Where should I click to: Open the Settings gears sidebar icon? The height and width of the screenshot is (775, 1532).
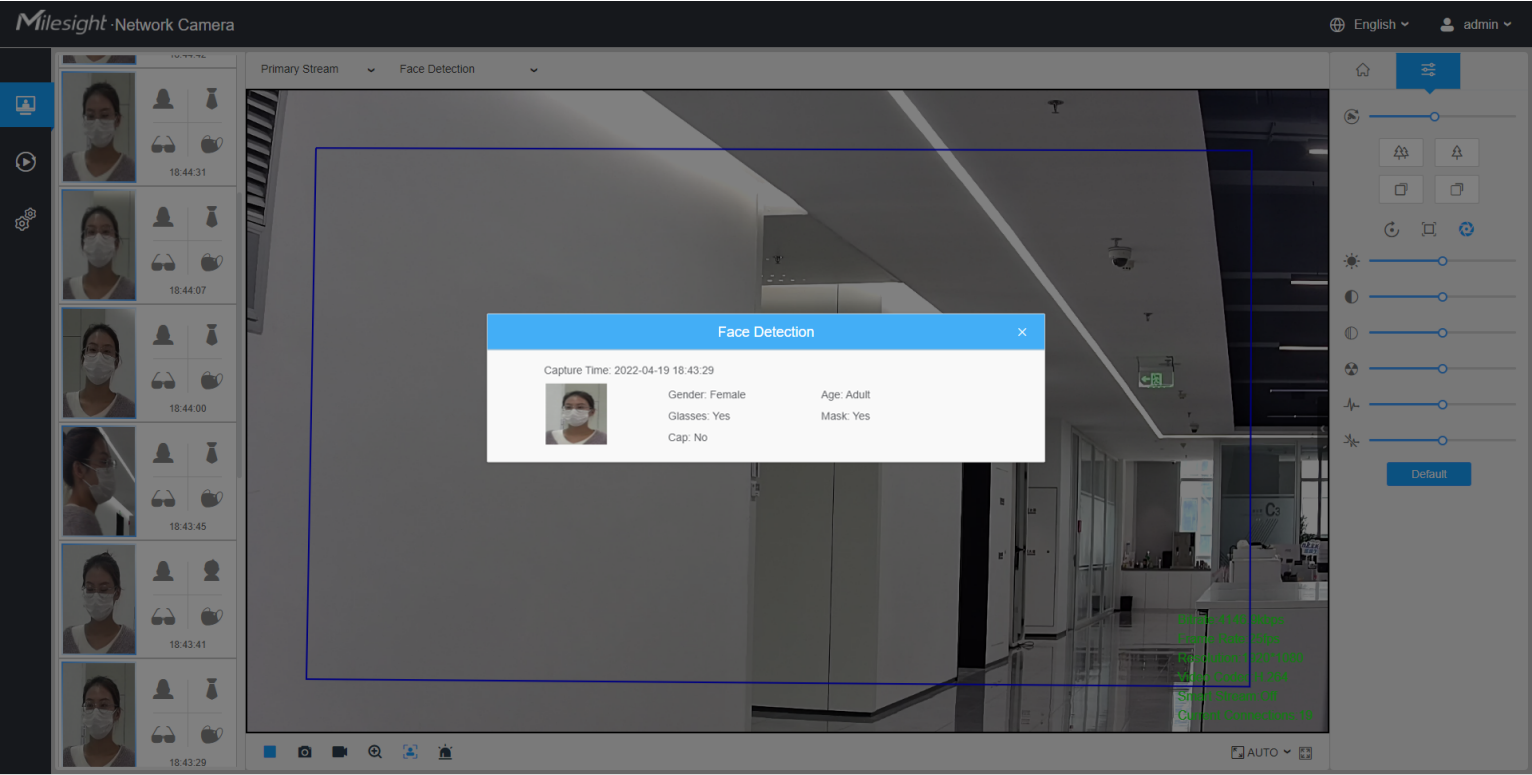tap(26, 219)
